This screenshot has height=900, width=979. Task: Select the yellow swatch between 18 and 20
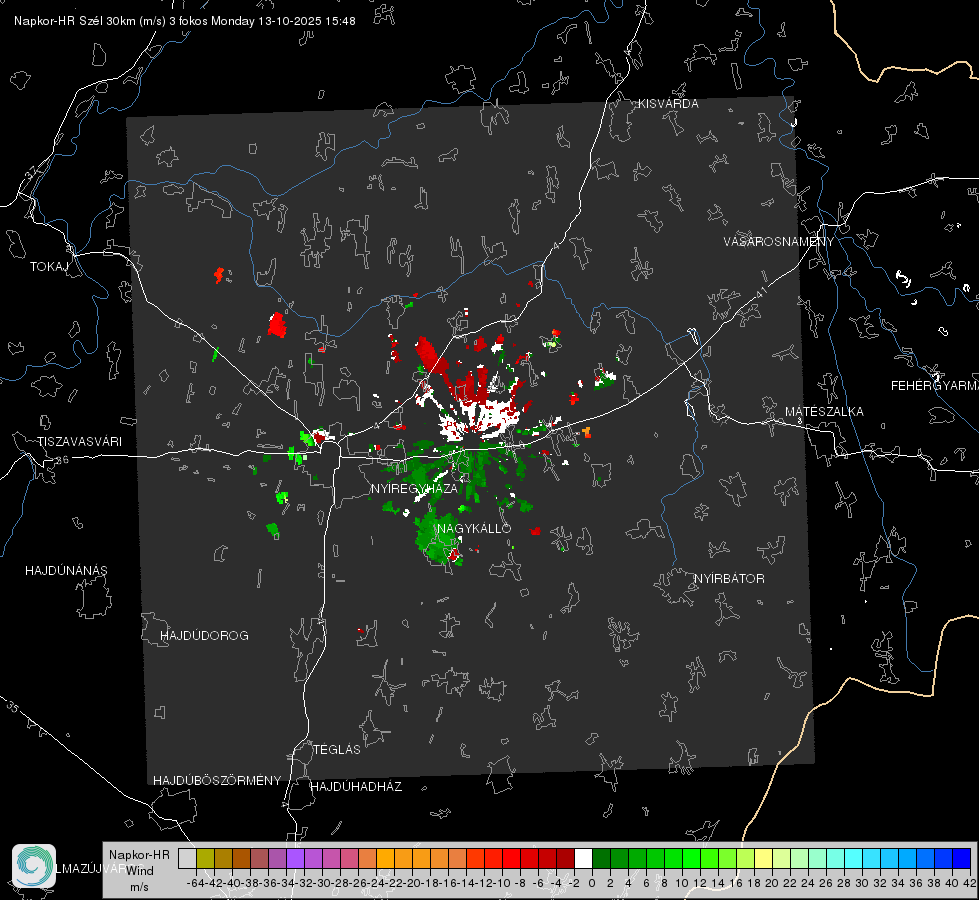[x=764, y=858]
